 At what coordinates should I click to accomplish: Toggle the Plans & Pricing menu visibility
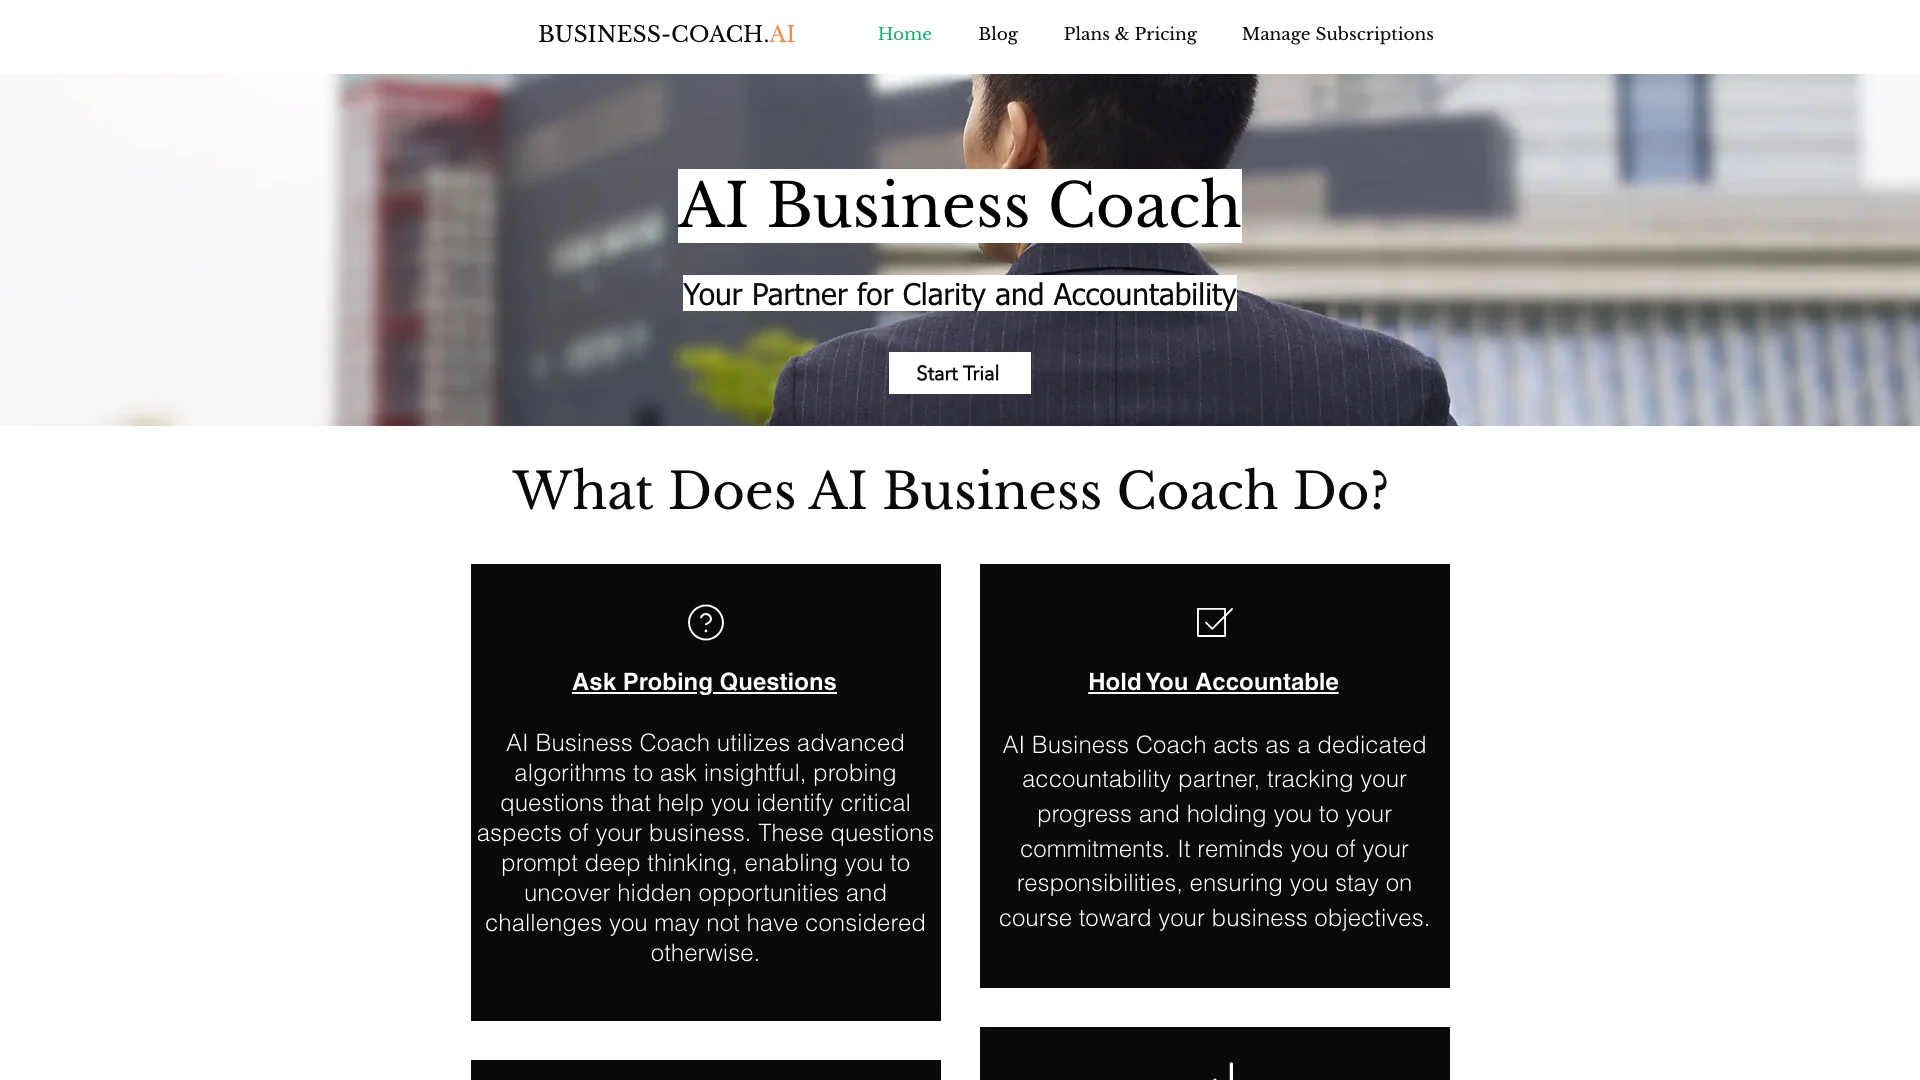point(1129,33)
